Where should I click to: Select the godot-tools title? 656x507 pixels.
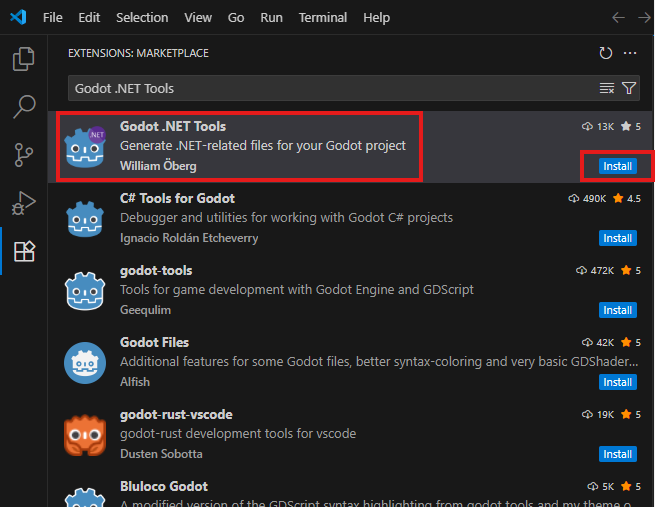156,271
